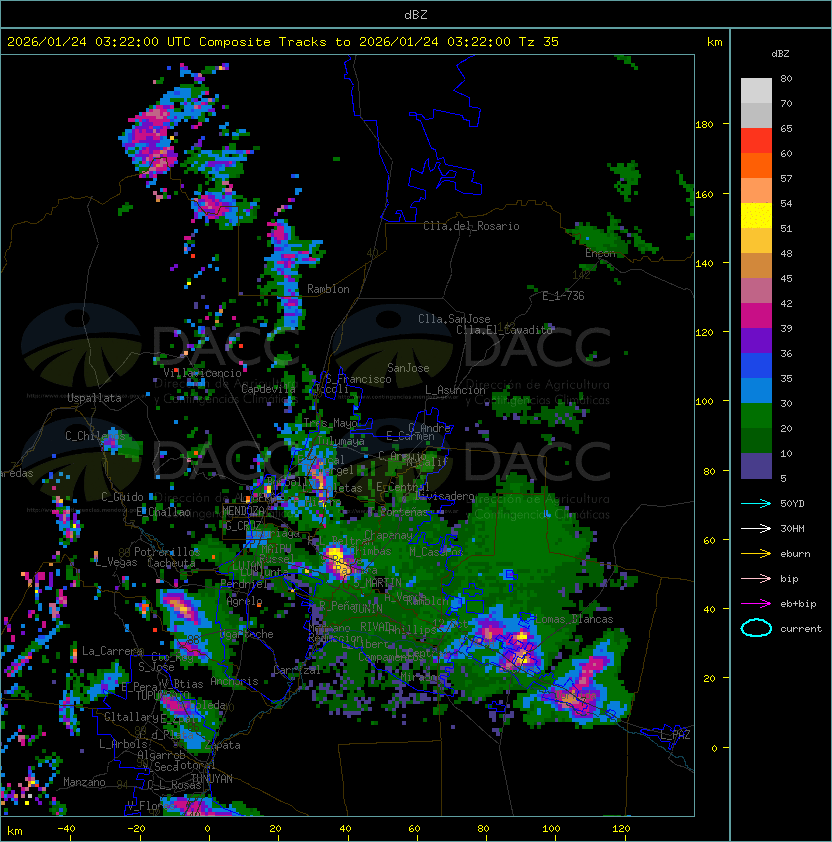This screenshot has height=842, width=832.
Task: Click the yellow eburn arrow in legend
Action: click(x=756, y=554)
